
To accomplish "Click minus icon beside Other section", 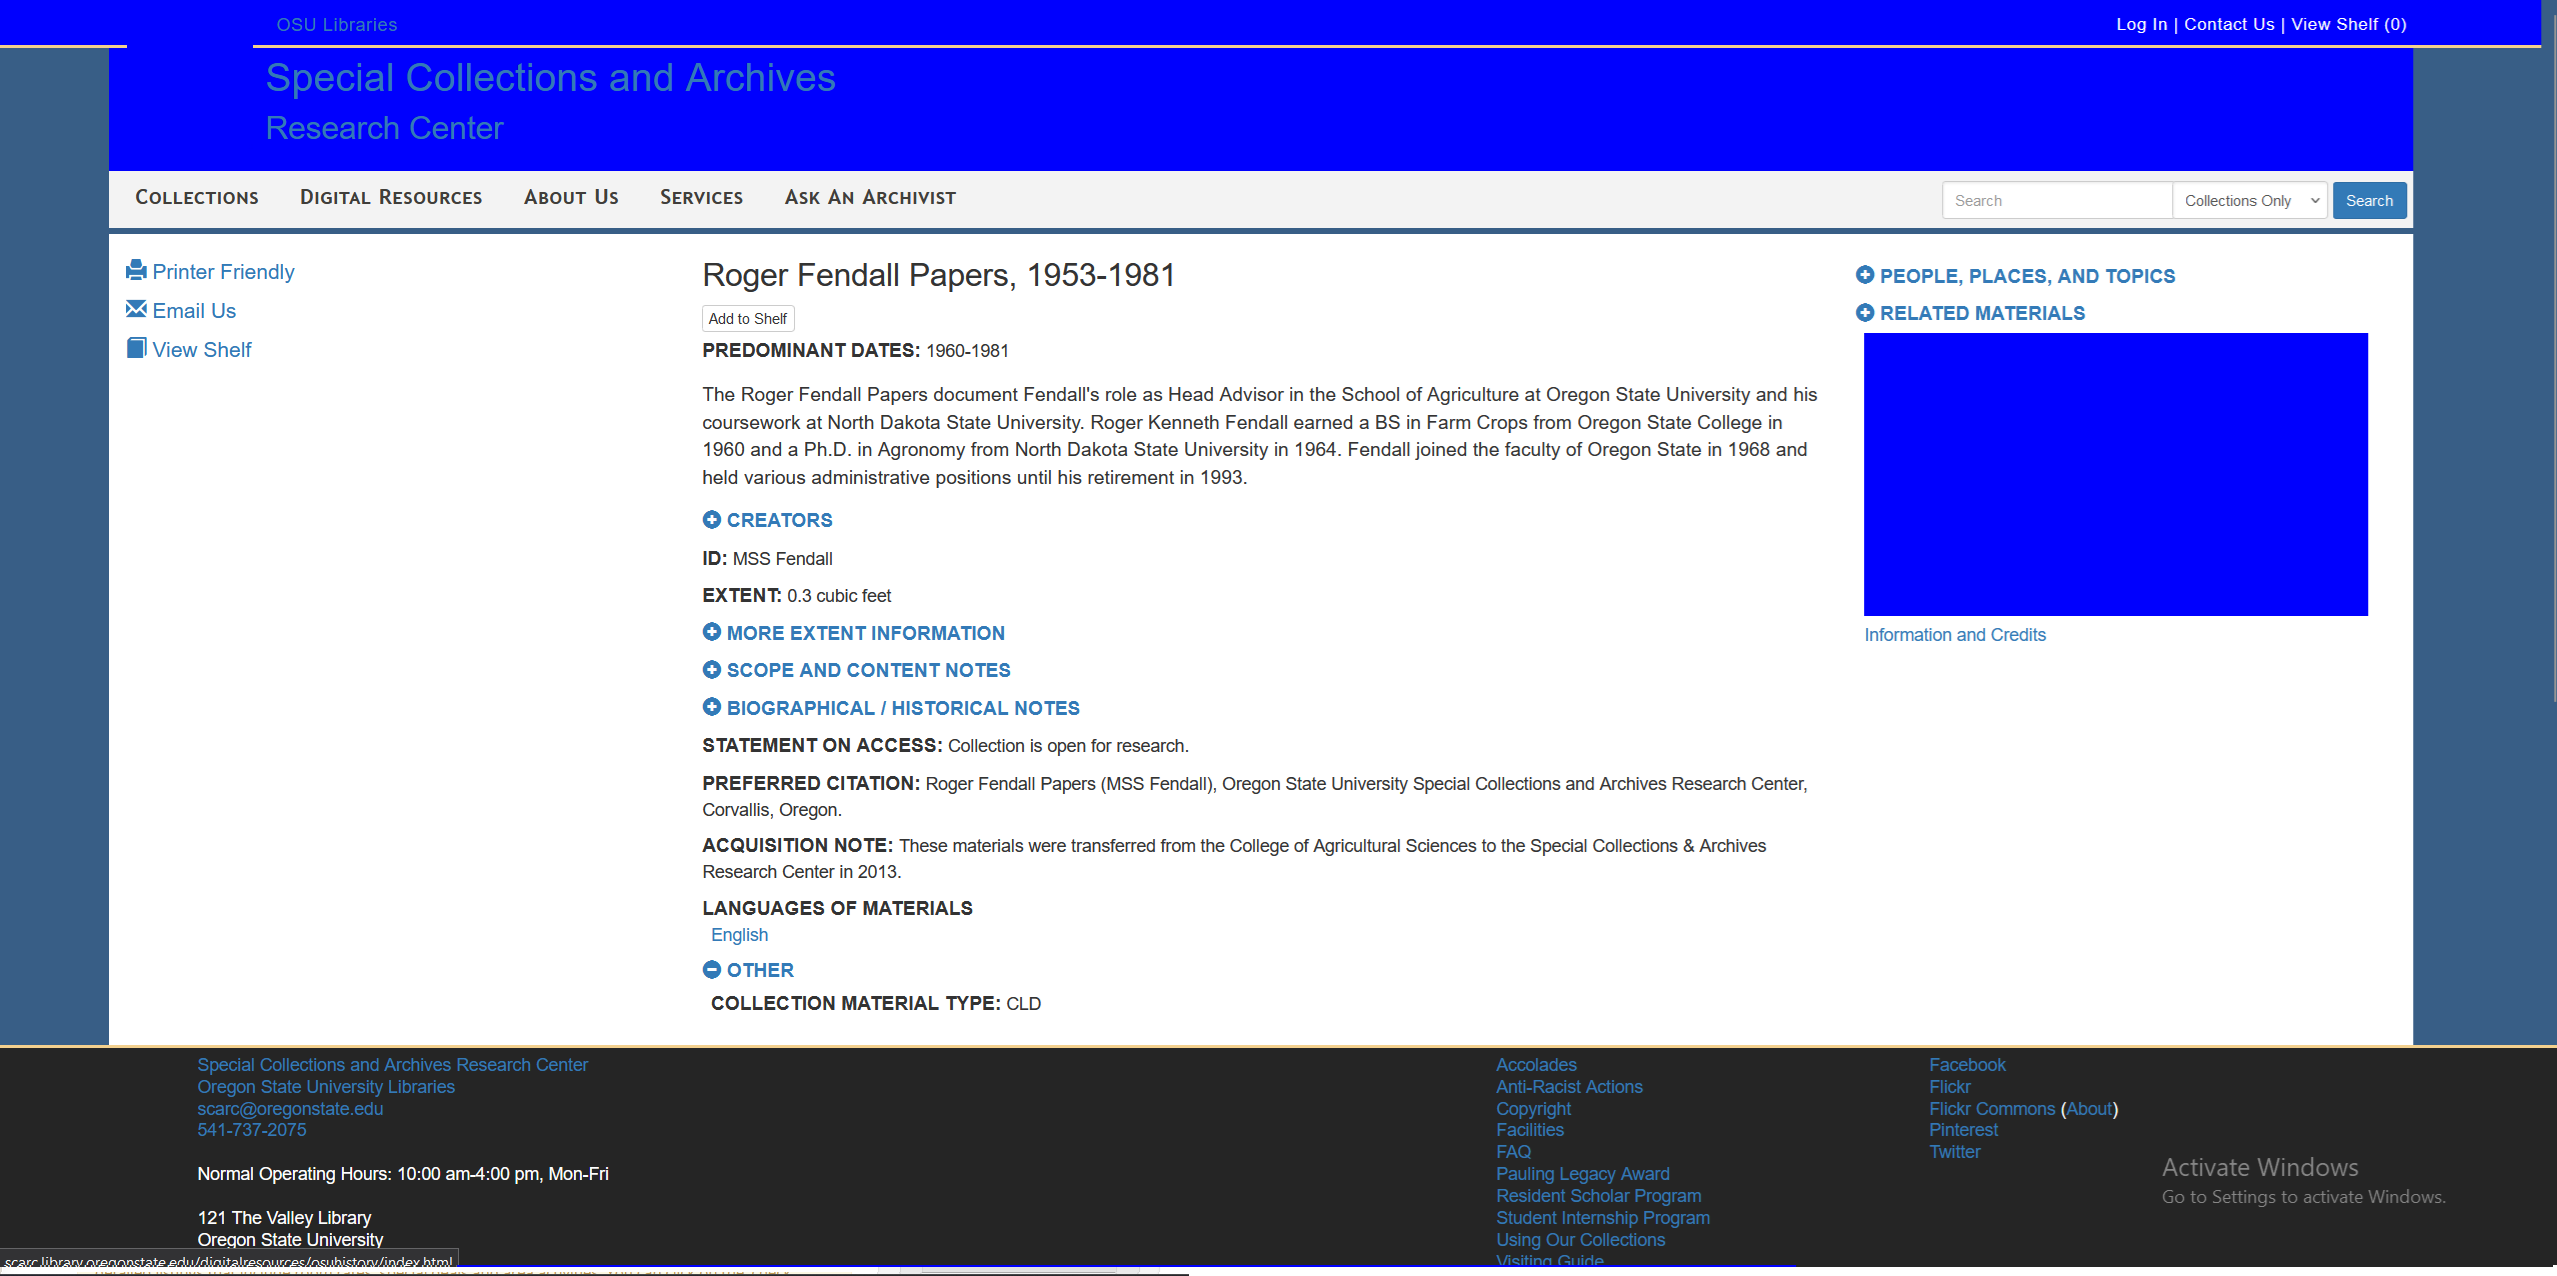I will tap(712, 970).
